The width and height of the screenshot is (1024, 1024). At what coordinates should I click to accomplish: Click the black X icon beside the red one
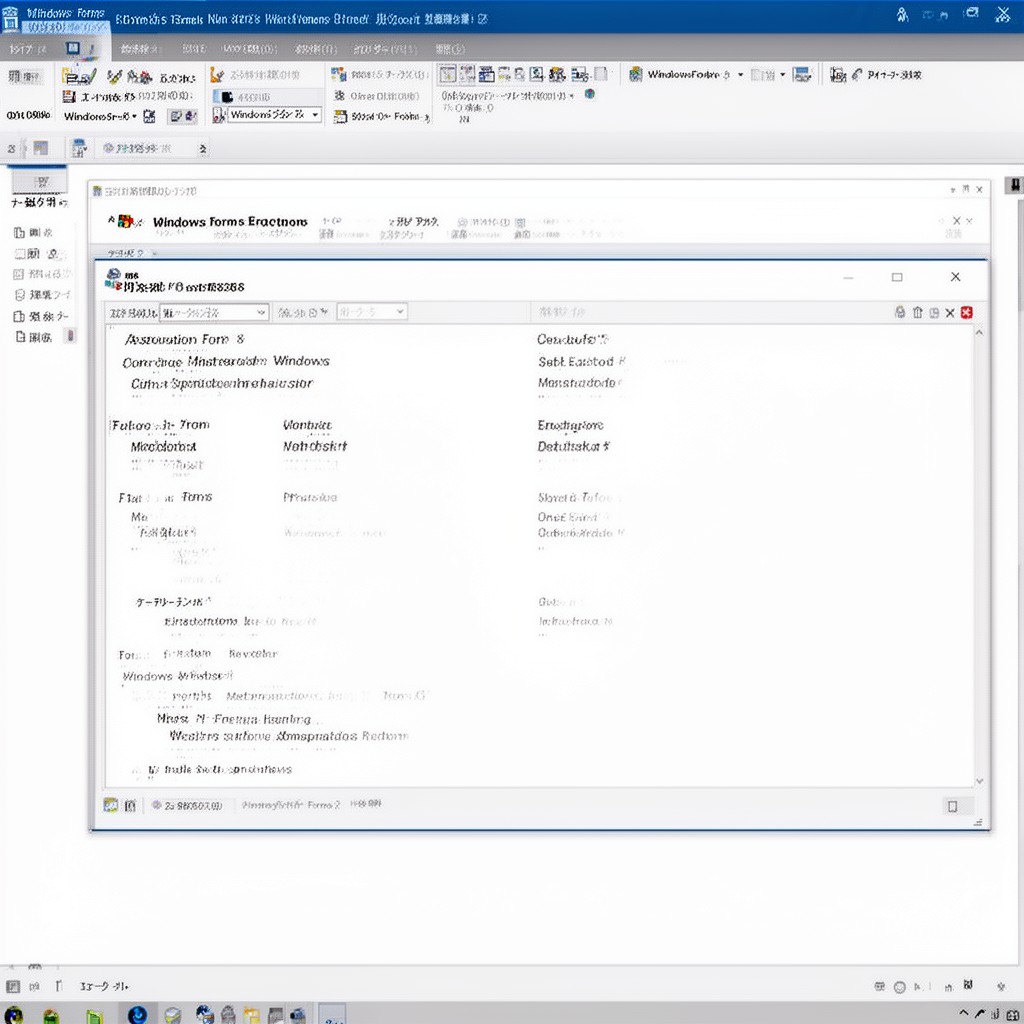[950, 313]
